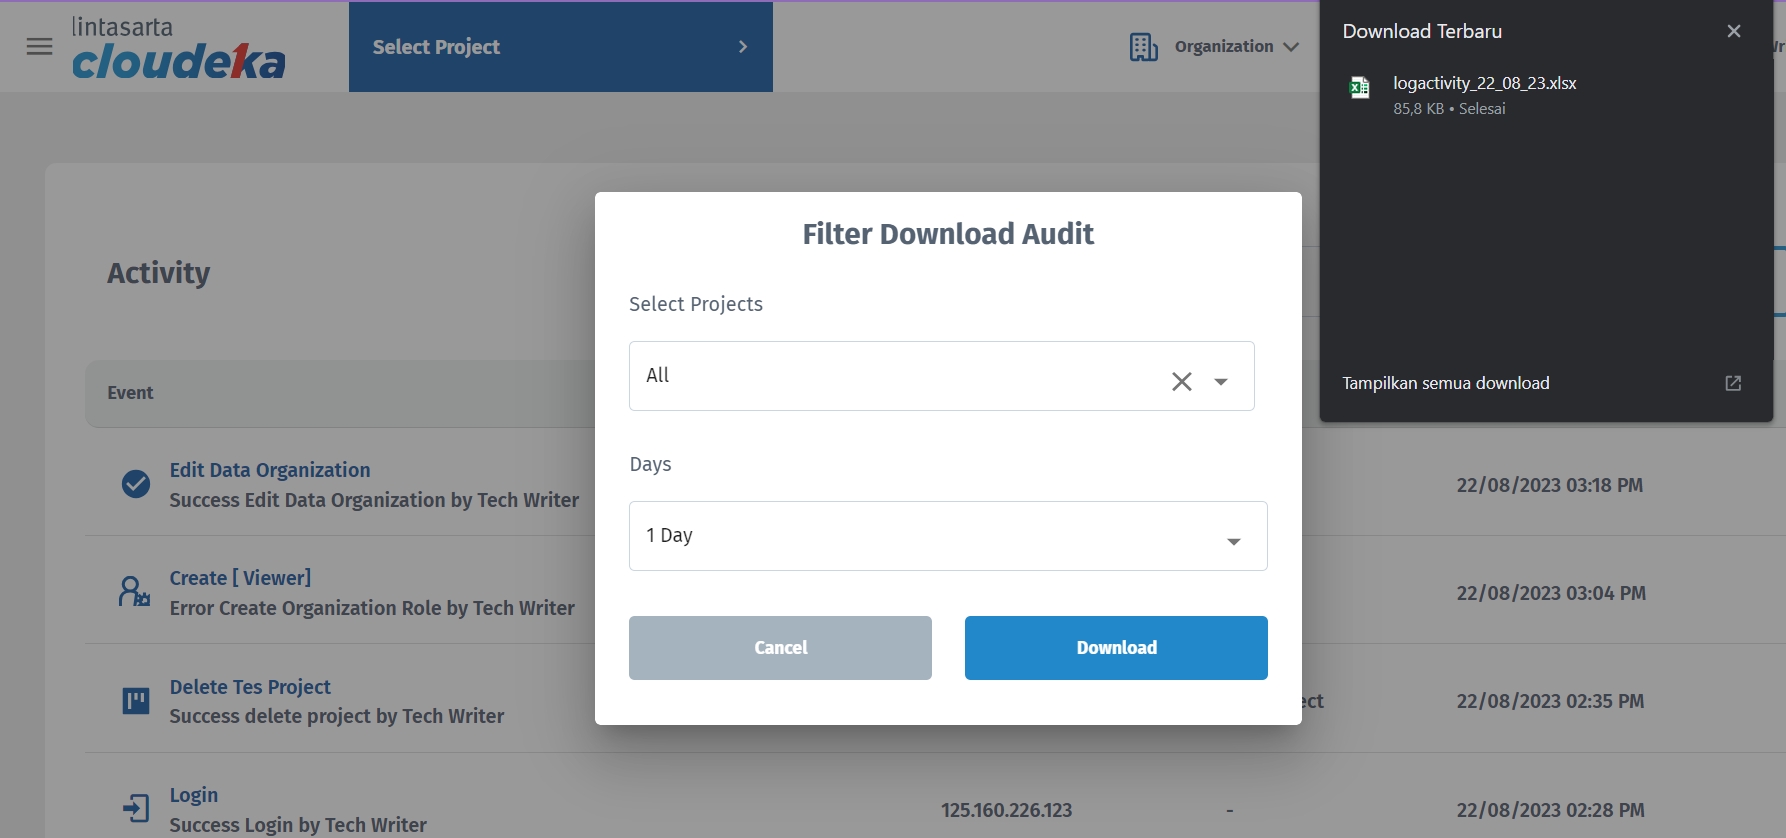Click the Edit Data Organization checkmark icon
This screenshot has height=838, width=1786.
pyautogui.click(x=136, y=484)
